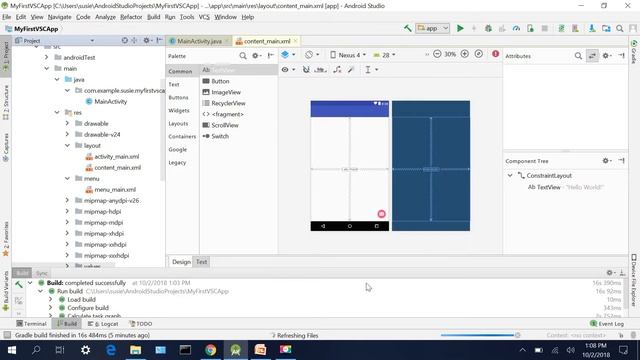This screenshot has width=640, height=360.
Task: Select Switch in the Palette
Action: [216, 136]
